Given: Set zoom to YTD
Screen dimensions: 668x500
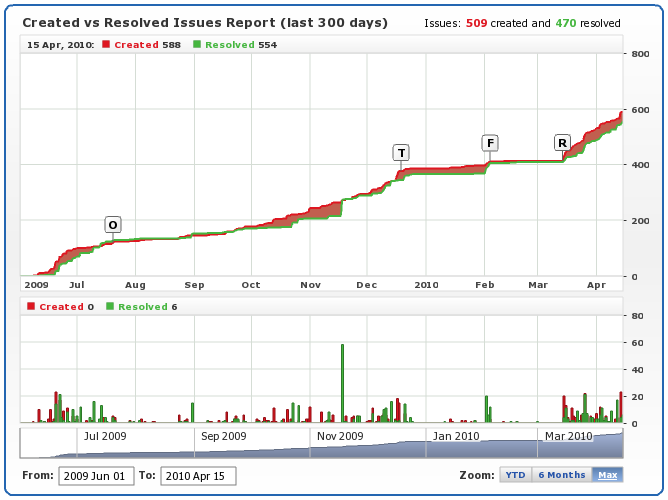Looking at the screenshot, I should coord(514,475).
